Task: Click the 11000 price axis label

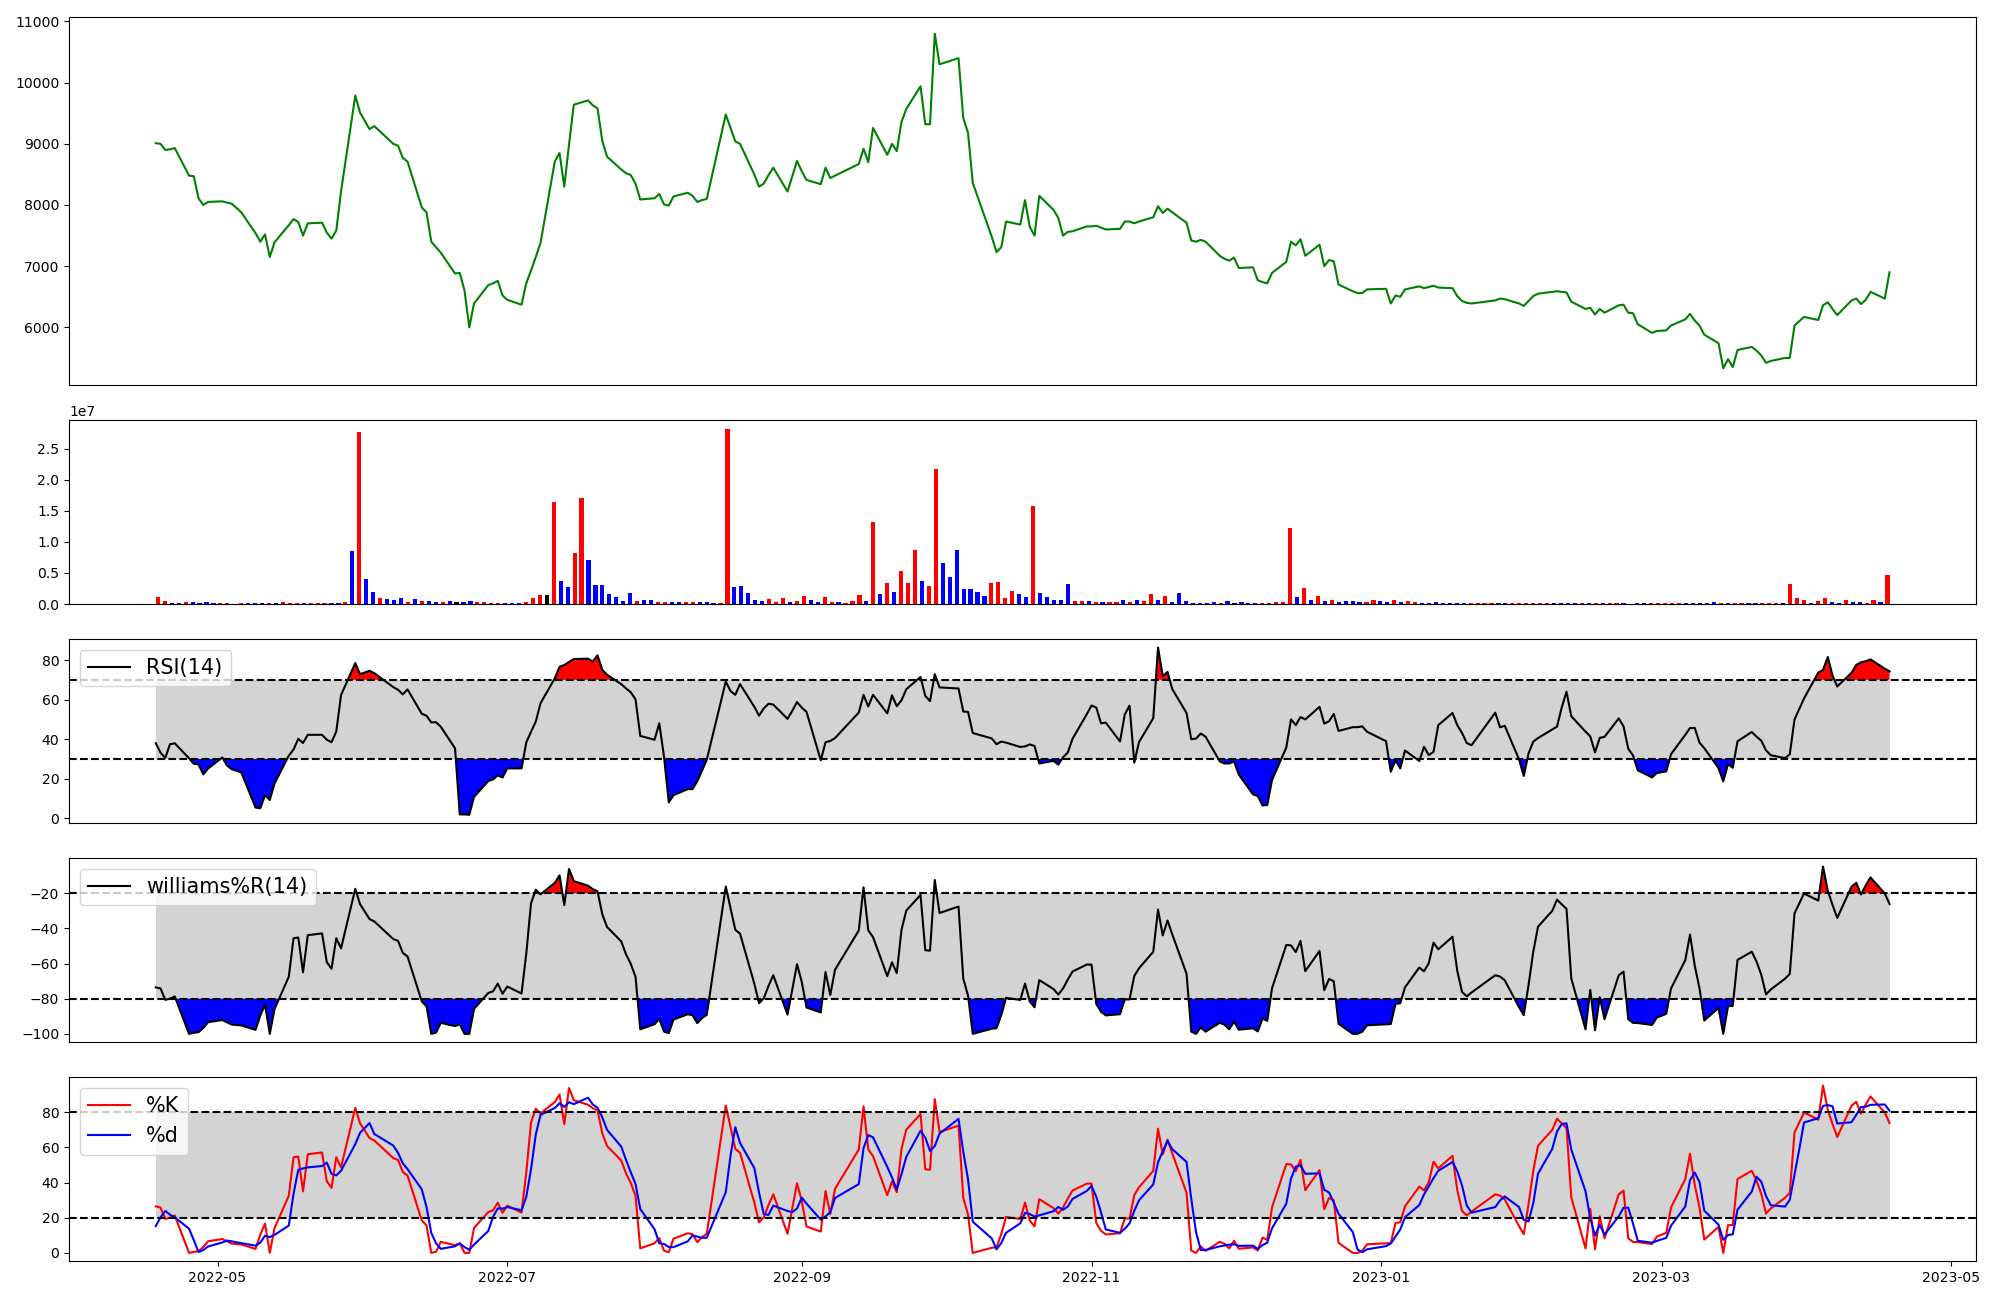Action: 37,22
